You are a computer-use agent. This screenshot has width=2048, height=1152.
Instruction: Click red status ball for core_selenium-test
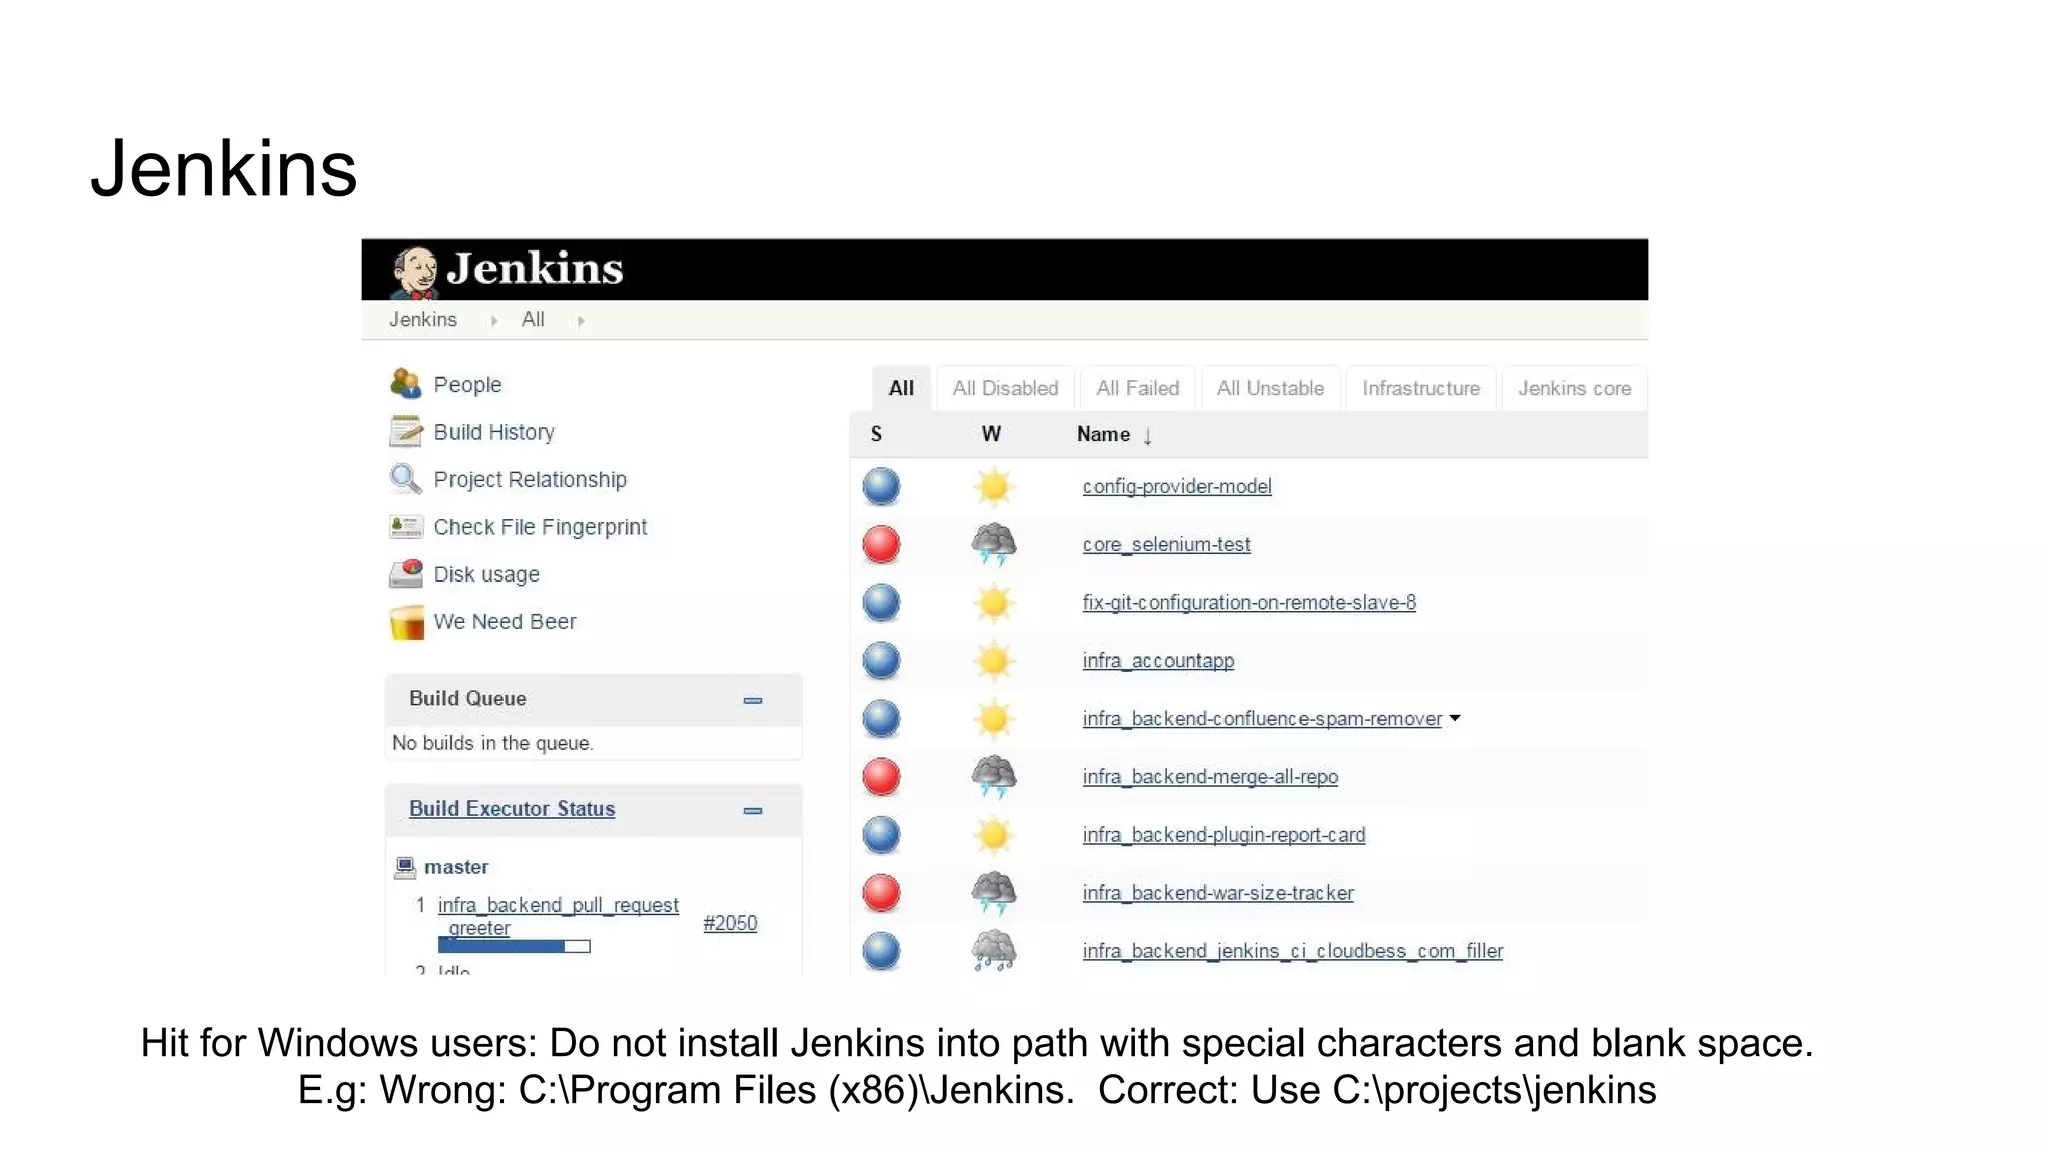pos(881,545)
